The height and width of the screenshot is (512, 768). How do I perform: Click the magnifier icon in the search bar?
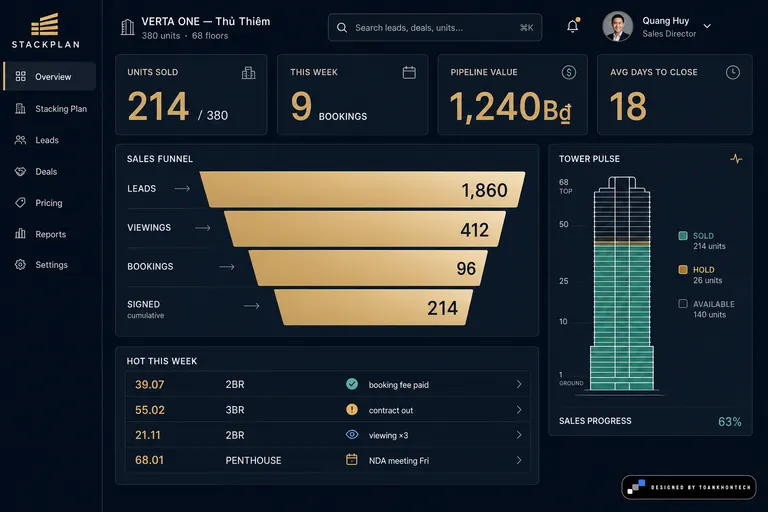[x=341, y=27]
